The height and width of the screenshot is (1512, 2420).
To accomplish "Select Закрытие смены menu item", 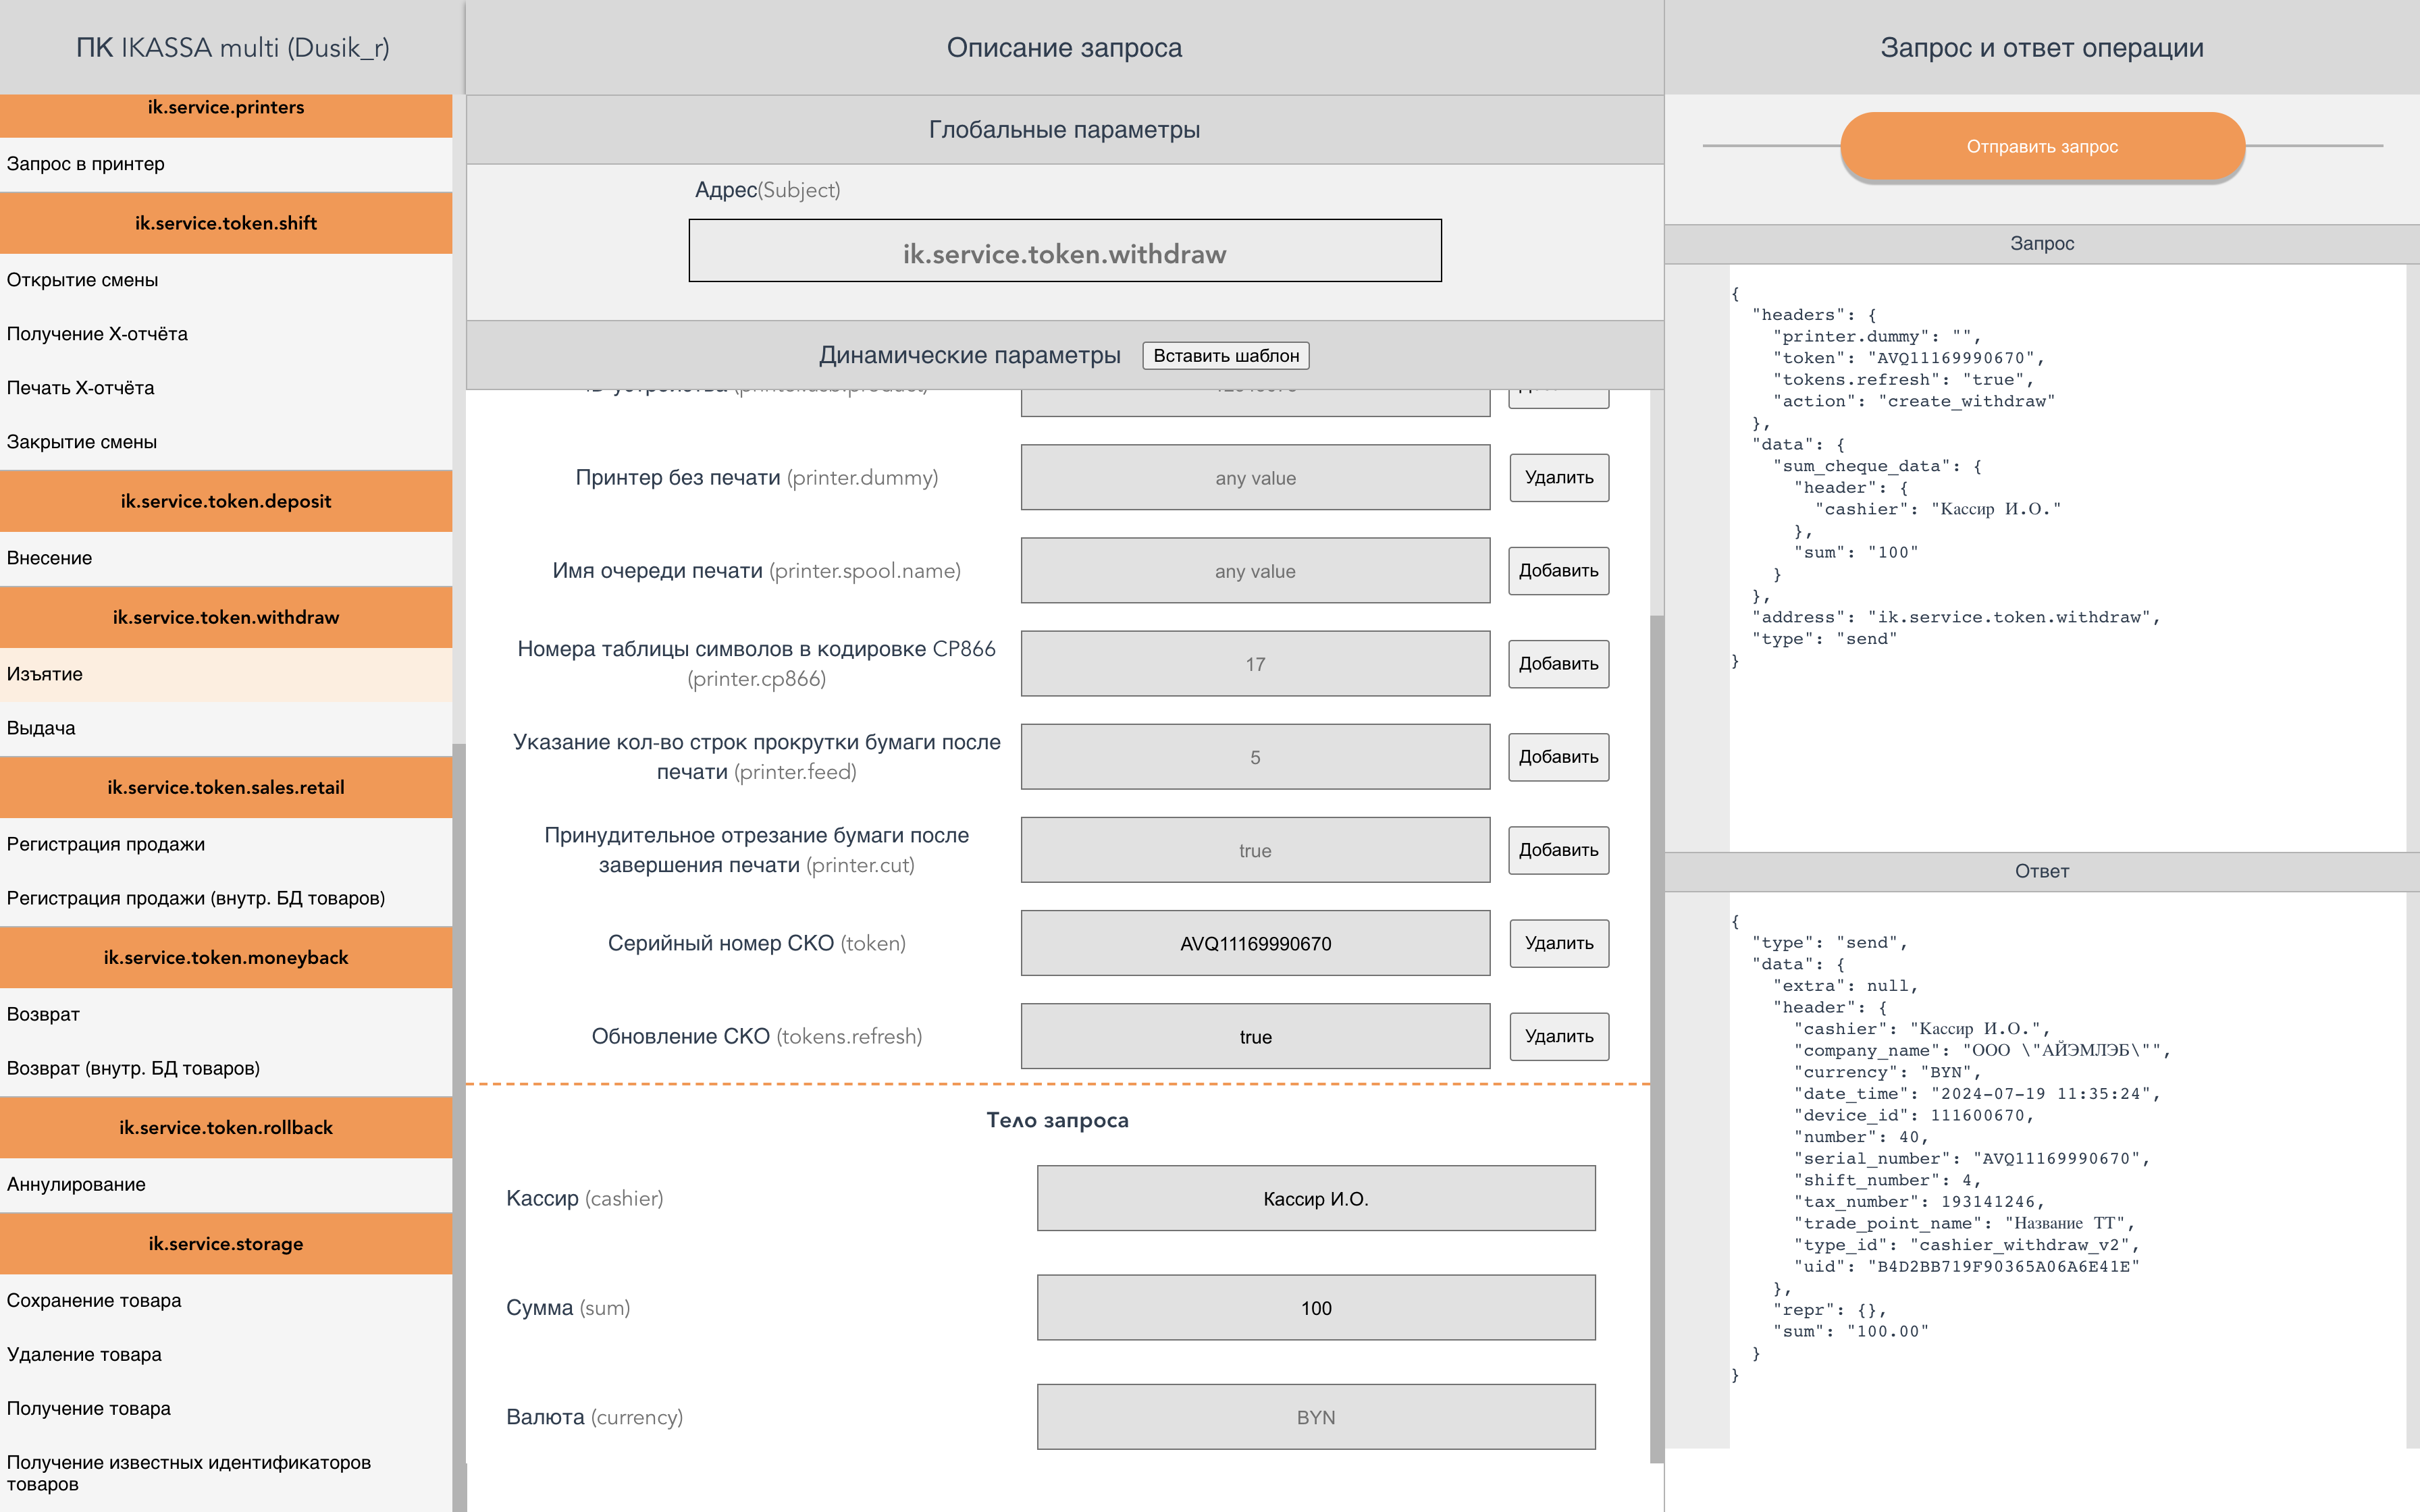I will click(82, 442).
